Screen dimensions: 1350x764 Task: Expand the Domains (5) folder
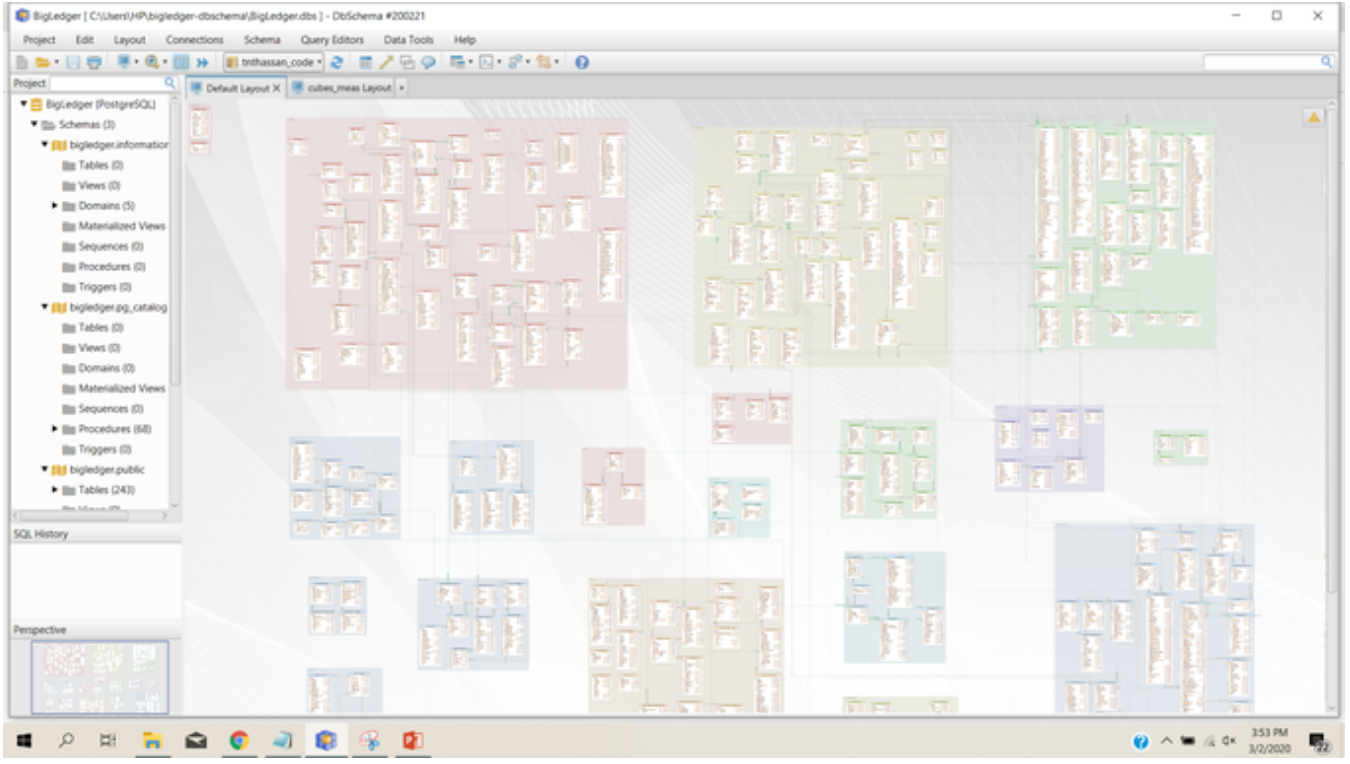click(55, 205)
